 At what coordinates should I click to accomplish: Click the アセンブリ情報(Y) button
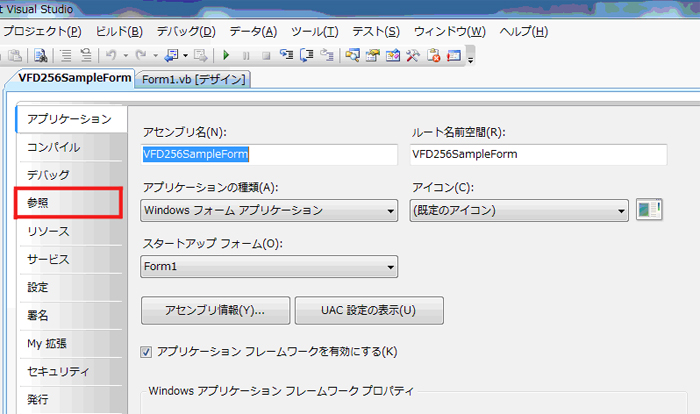click(216, 310)
